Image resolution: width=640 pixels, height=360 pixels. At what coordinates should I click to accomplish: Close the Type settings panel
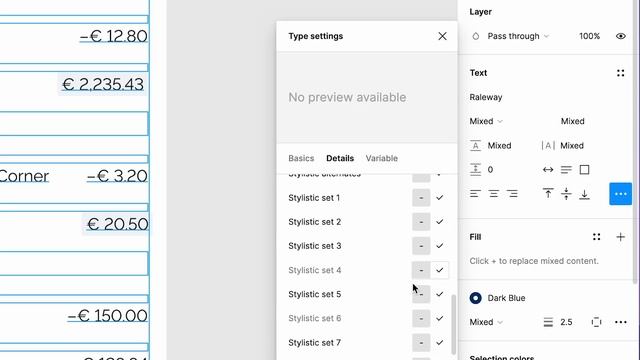pyautogui.click(x=442, y=36)
